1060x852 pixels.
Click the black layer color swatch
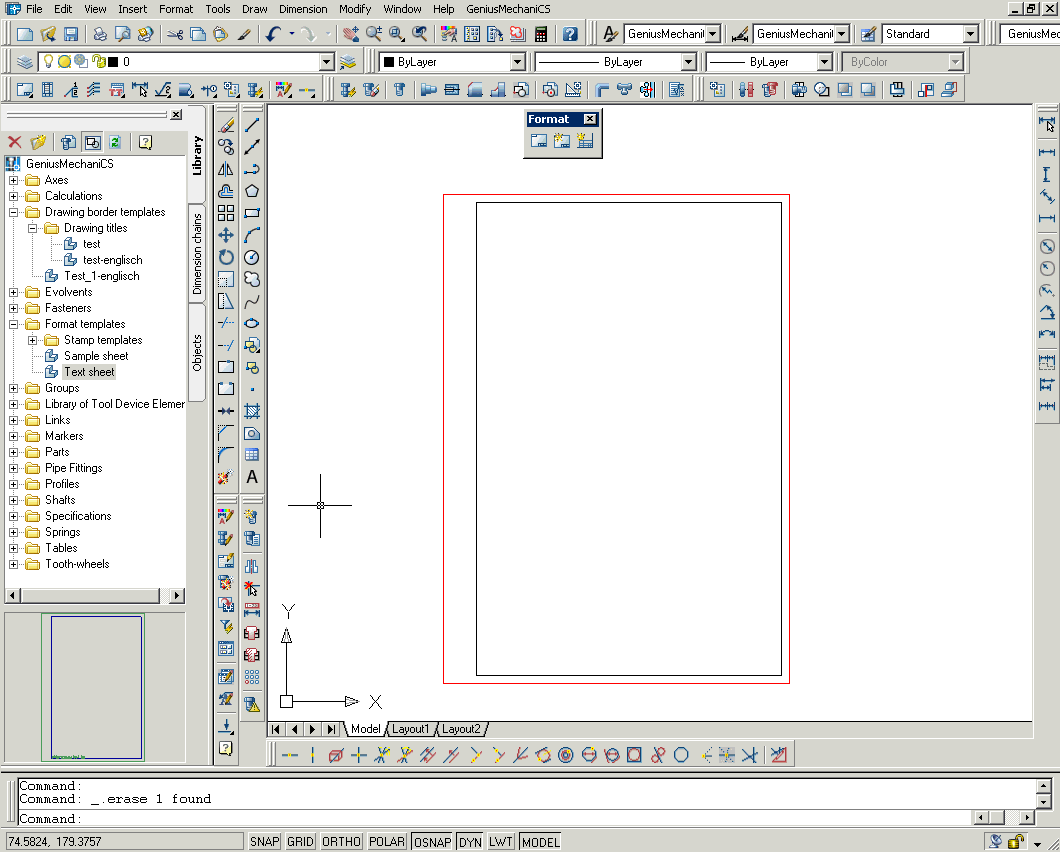click(x=113, y=62)
